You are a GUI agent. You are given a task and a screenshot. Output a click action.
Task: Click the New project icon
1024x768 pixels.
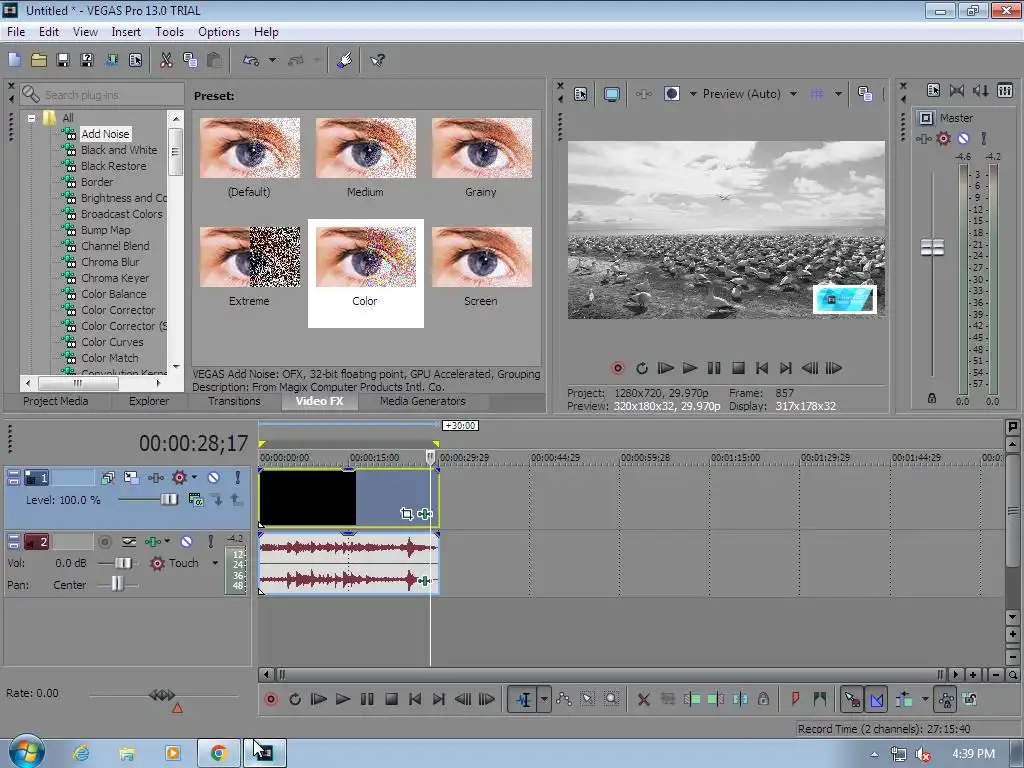tap(14, 60)
